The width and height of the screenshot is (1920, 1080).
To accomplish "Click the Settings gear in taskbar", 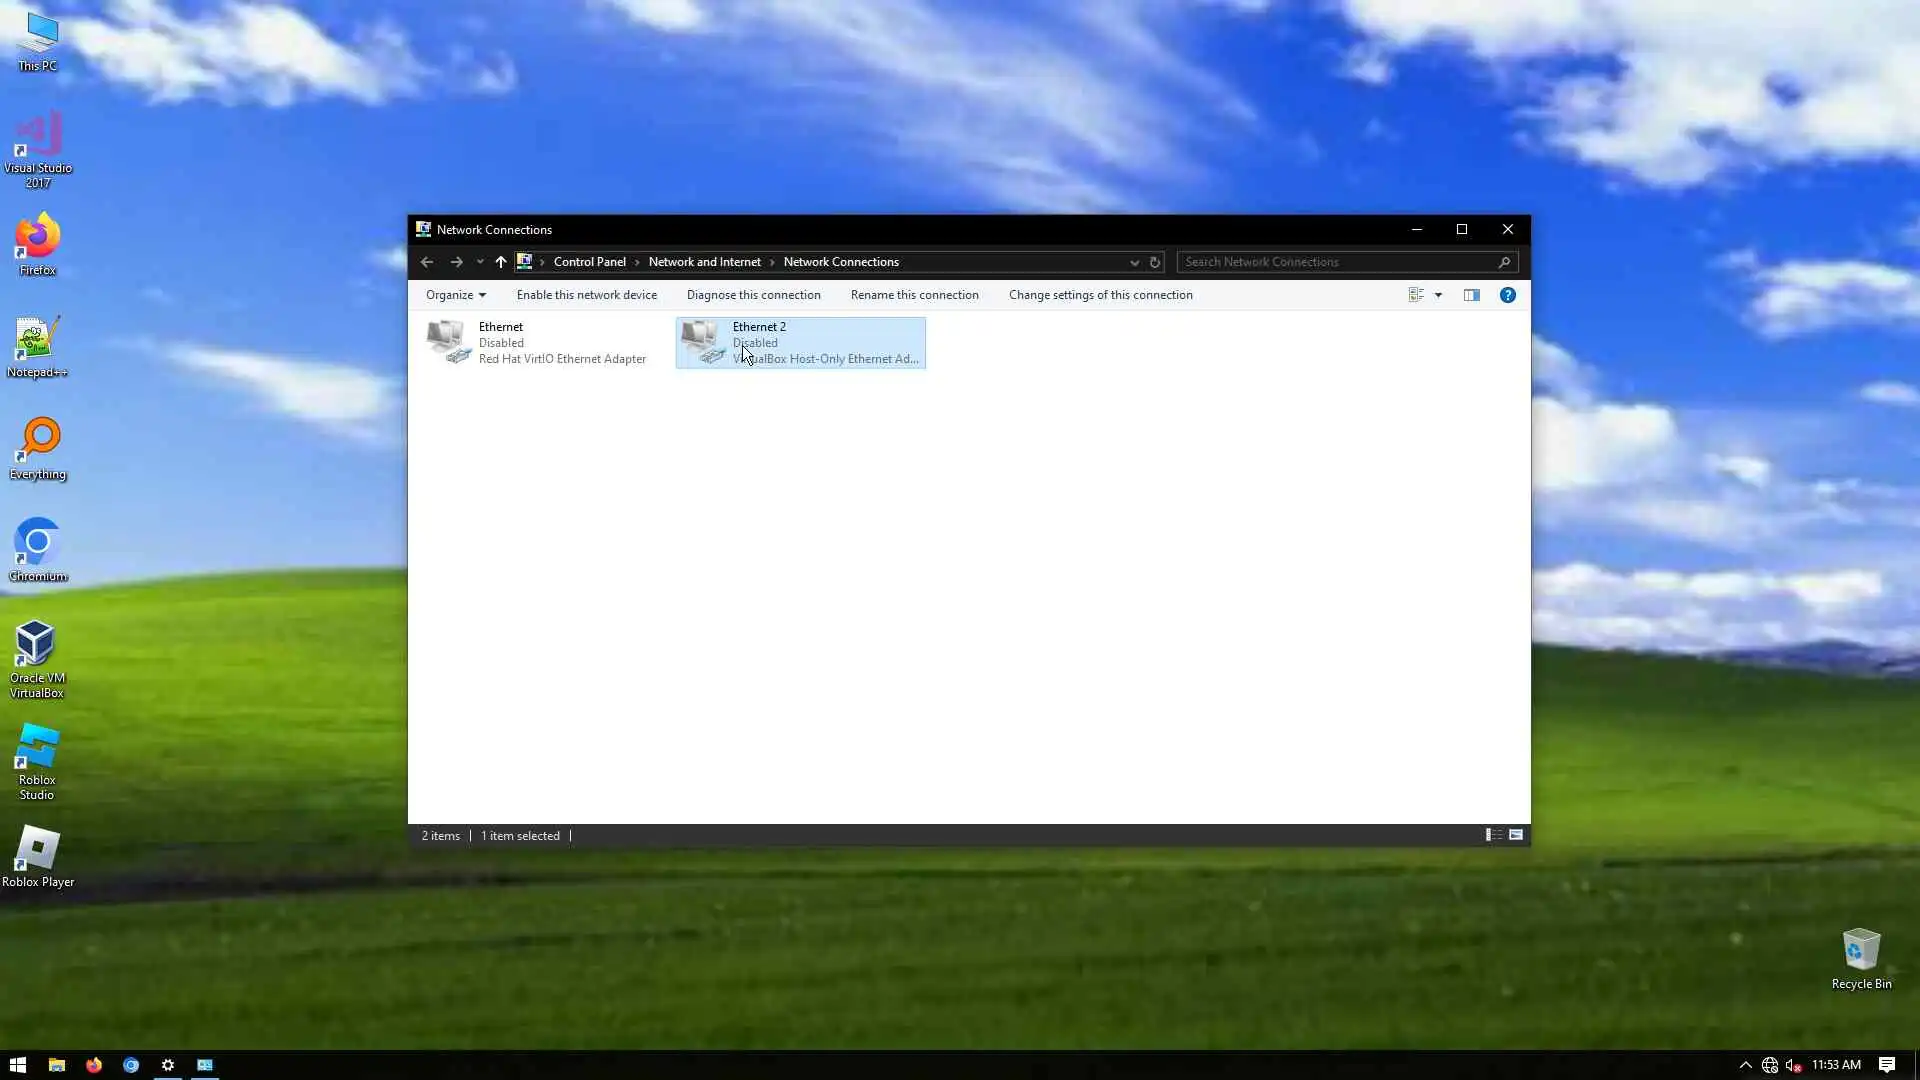I will pos(168,1065).
